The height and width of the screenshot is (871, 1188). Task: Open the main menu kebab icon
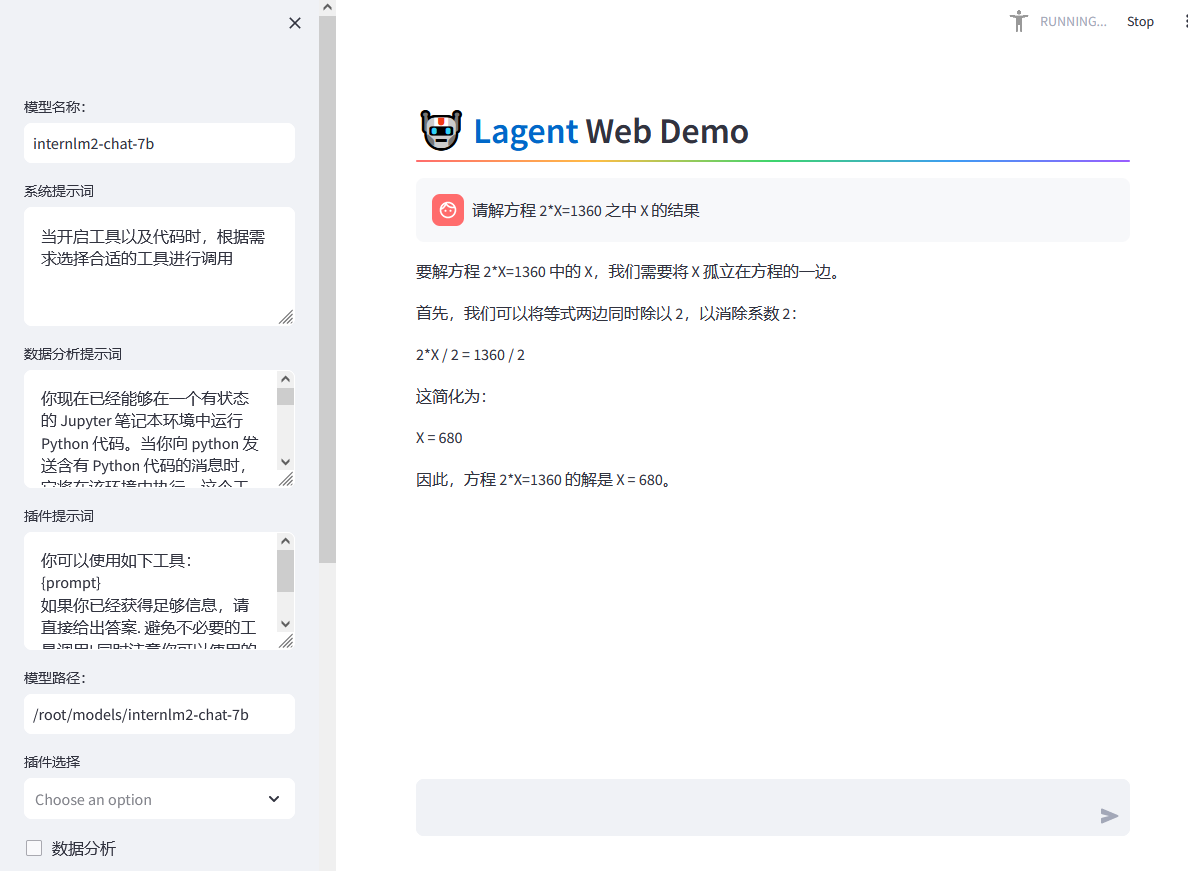1185,21
